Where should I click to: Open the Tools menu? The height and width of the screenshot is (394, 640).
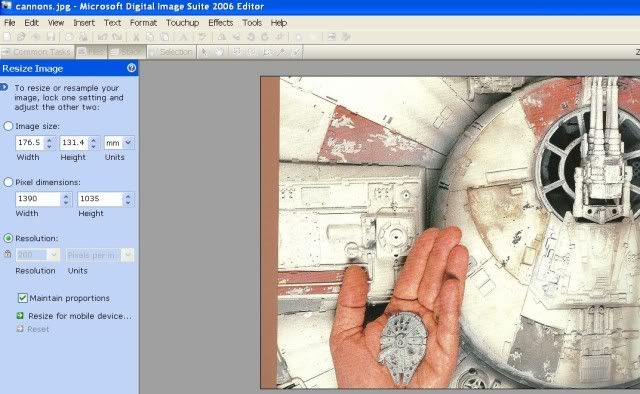click(x=252, y=23)
